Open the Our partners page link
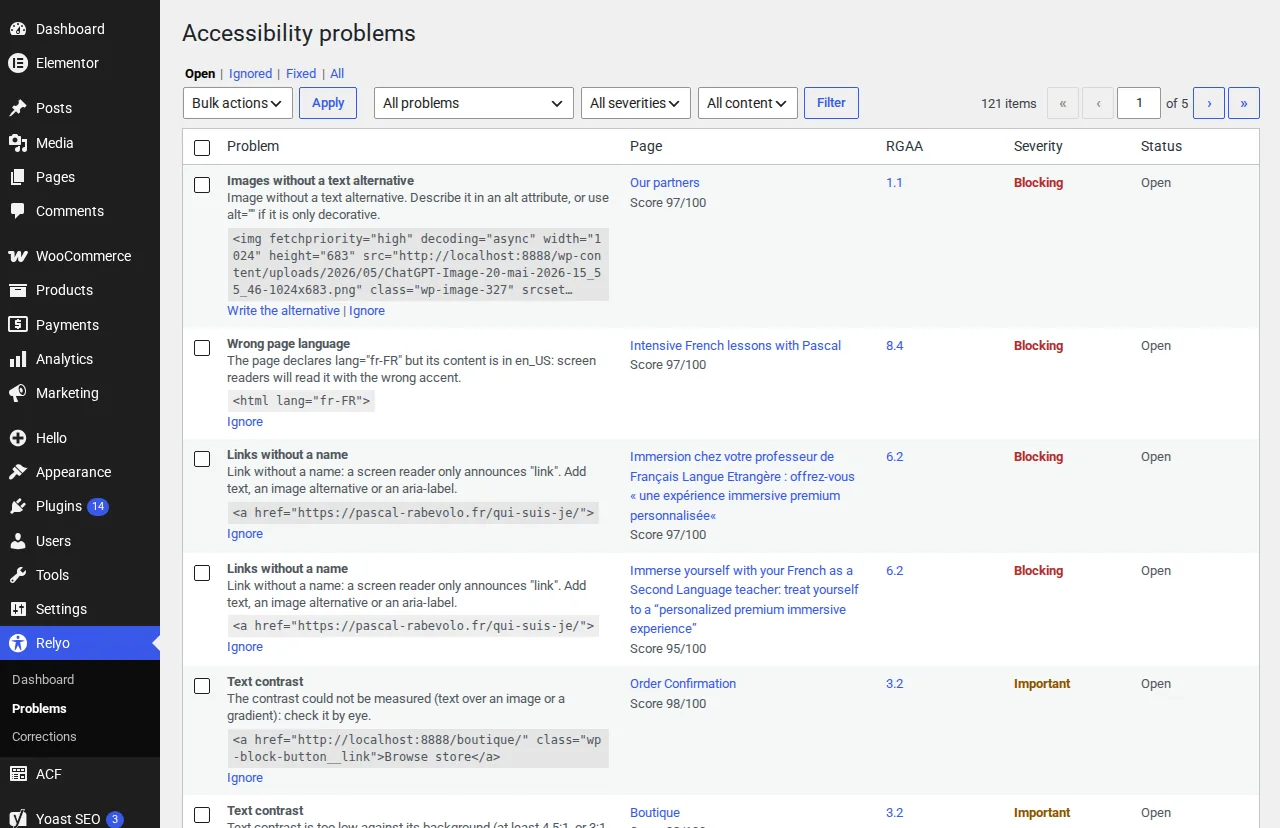This screenshot has height=828, width=1280. [x=665, y=183]
